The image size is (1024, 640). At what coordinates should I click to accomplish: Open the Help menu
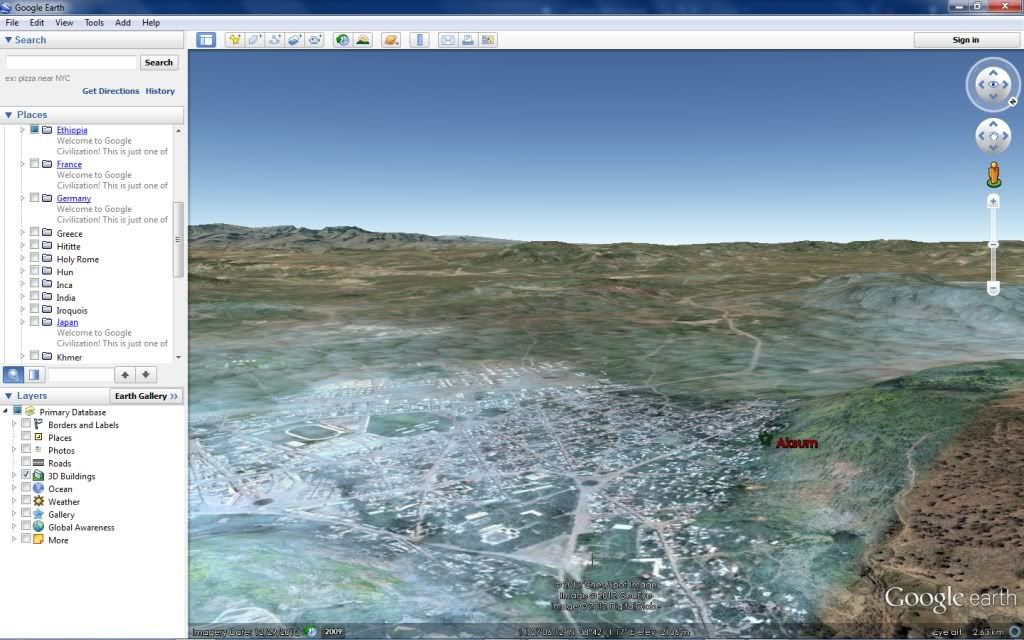coord(151,22)
